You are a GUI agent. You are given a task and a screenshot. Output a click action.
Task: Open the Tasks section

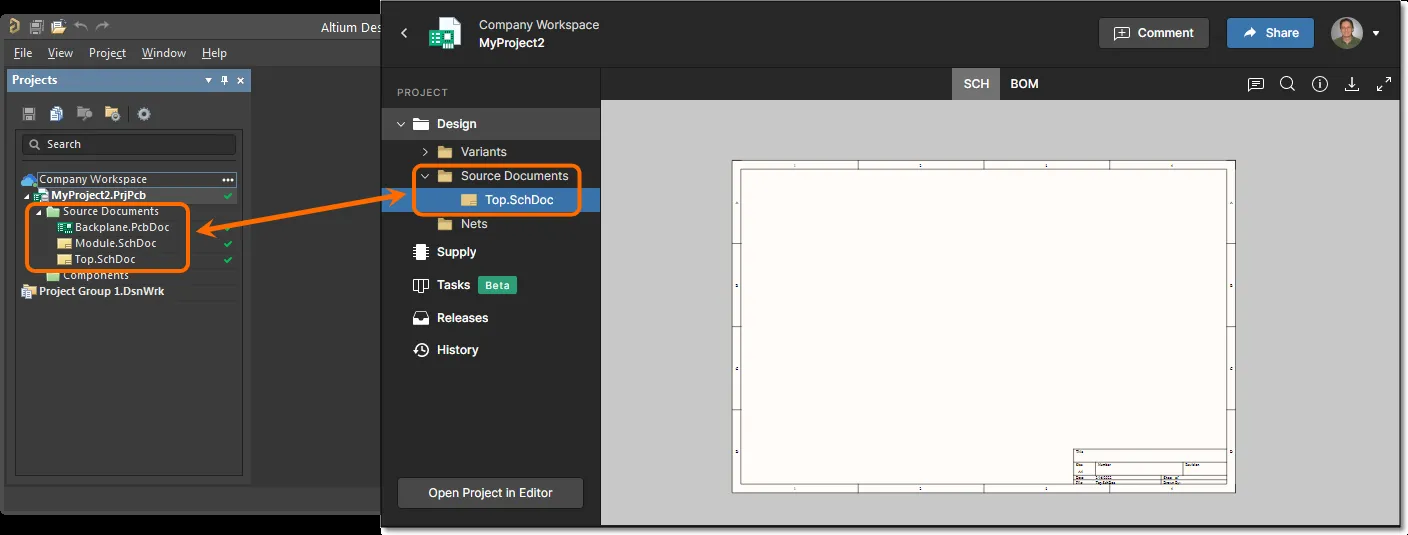point(453,285)
